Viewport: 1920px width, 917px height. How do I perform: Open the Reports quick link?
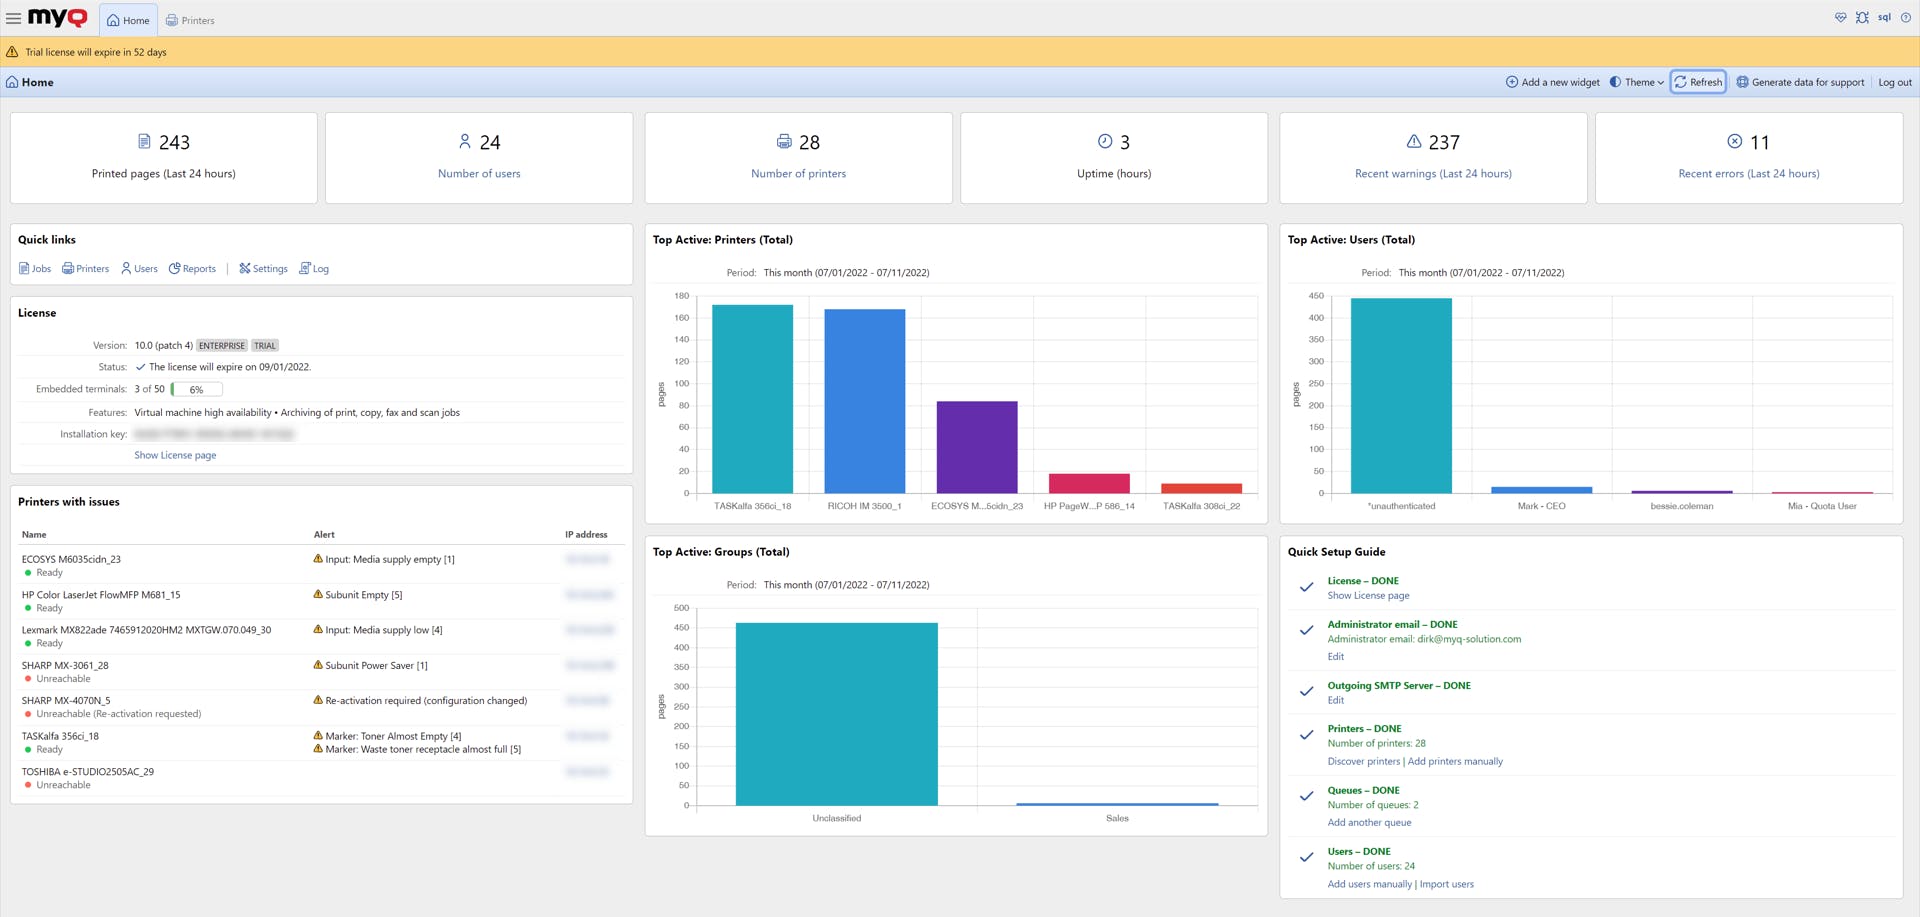point(192,269)
